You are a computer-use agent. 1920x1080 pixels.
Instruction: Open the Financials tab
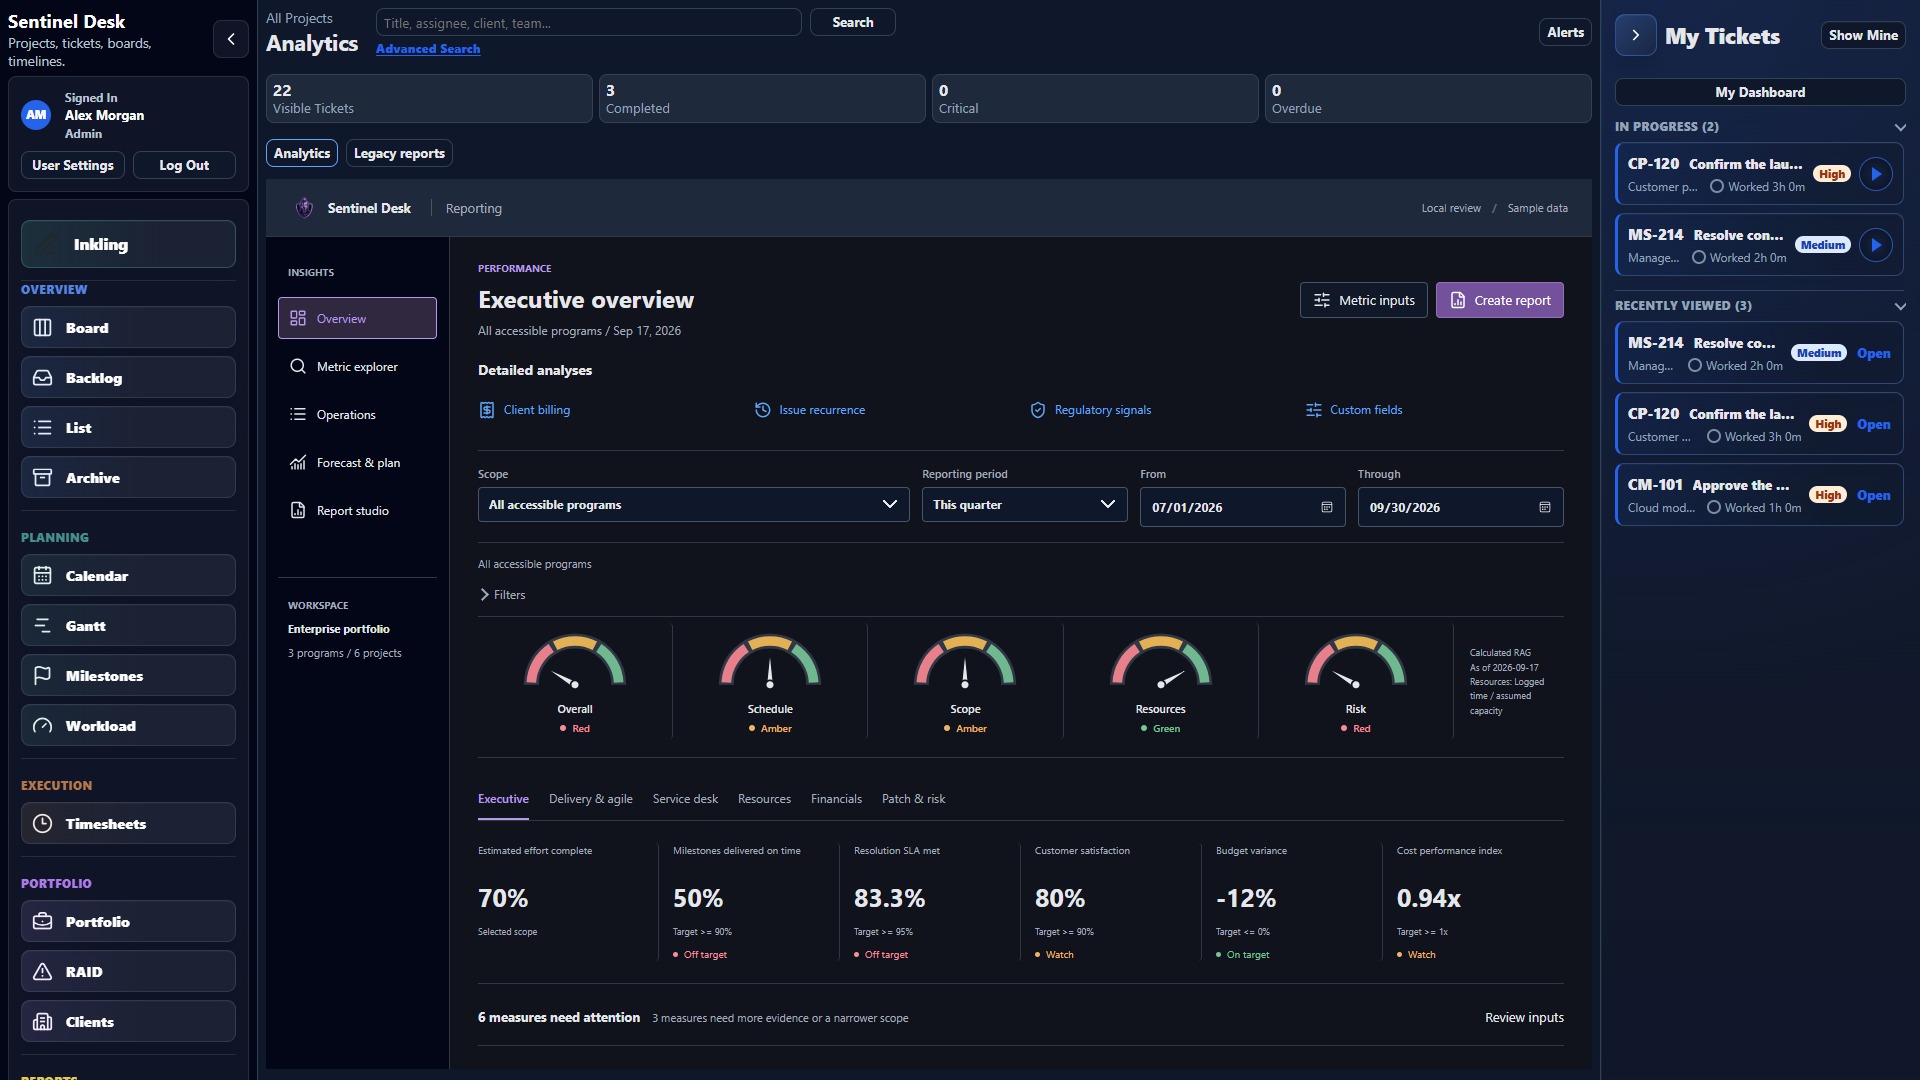tap(836, 799)
